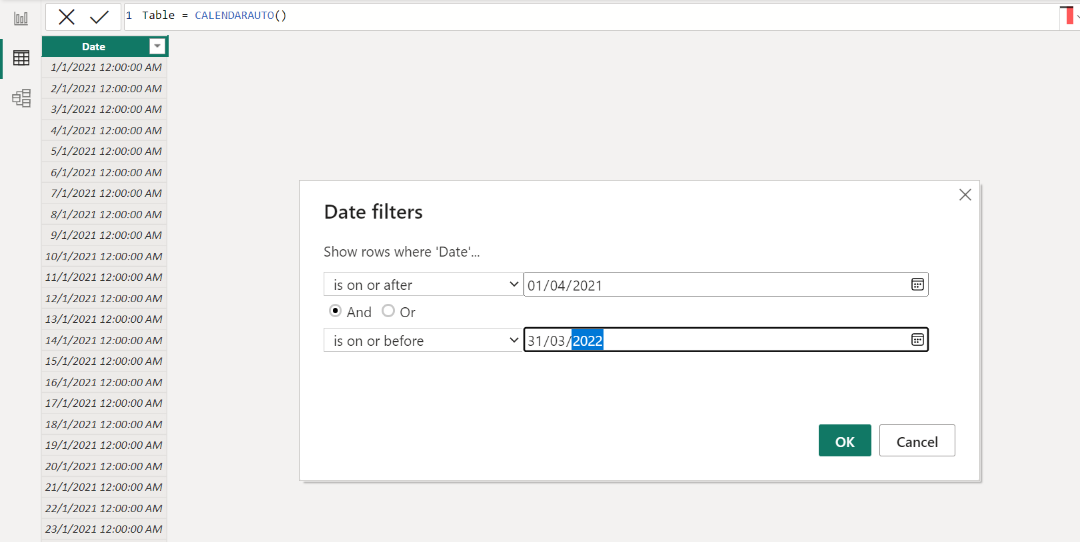Image resolution: width=1080 pixels, height=542 pixels.
Task: Select cell 4/1/2021 12:00:00 AM
Action: (105, 130)
